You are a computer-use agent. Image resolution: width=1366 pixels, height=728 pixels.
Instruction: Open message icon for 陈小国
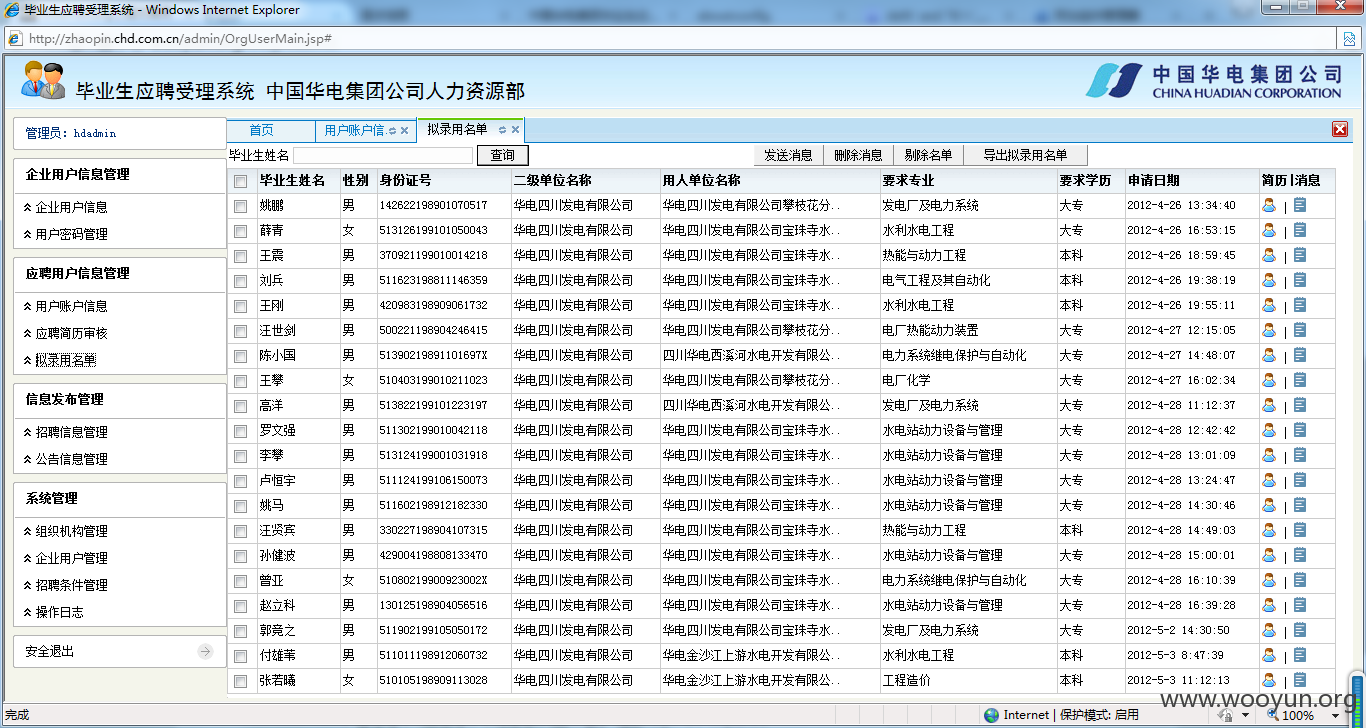(1300, 355)
